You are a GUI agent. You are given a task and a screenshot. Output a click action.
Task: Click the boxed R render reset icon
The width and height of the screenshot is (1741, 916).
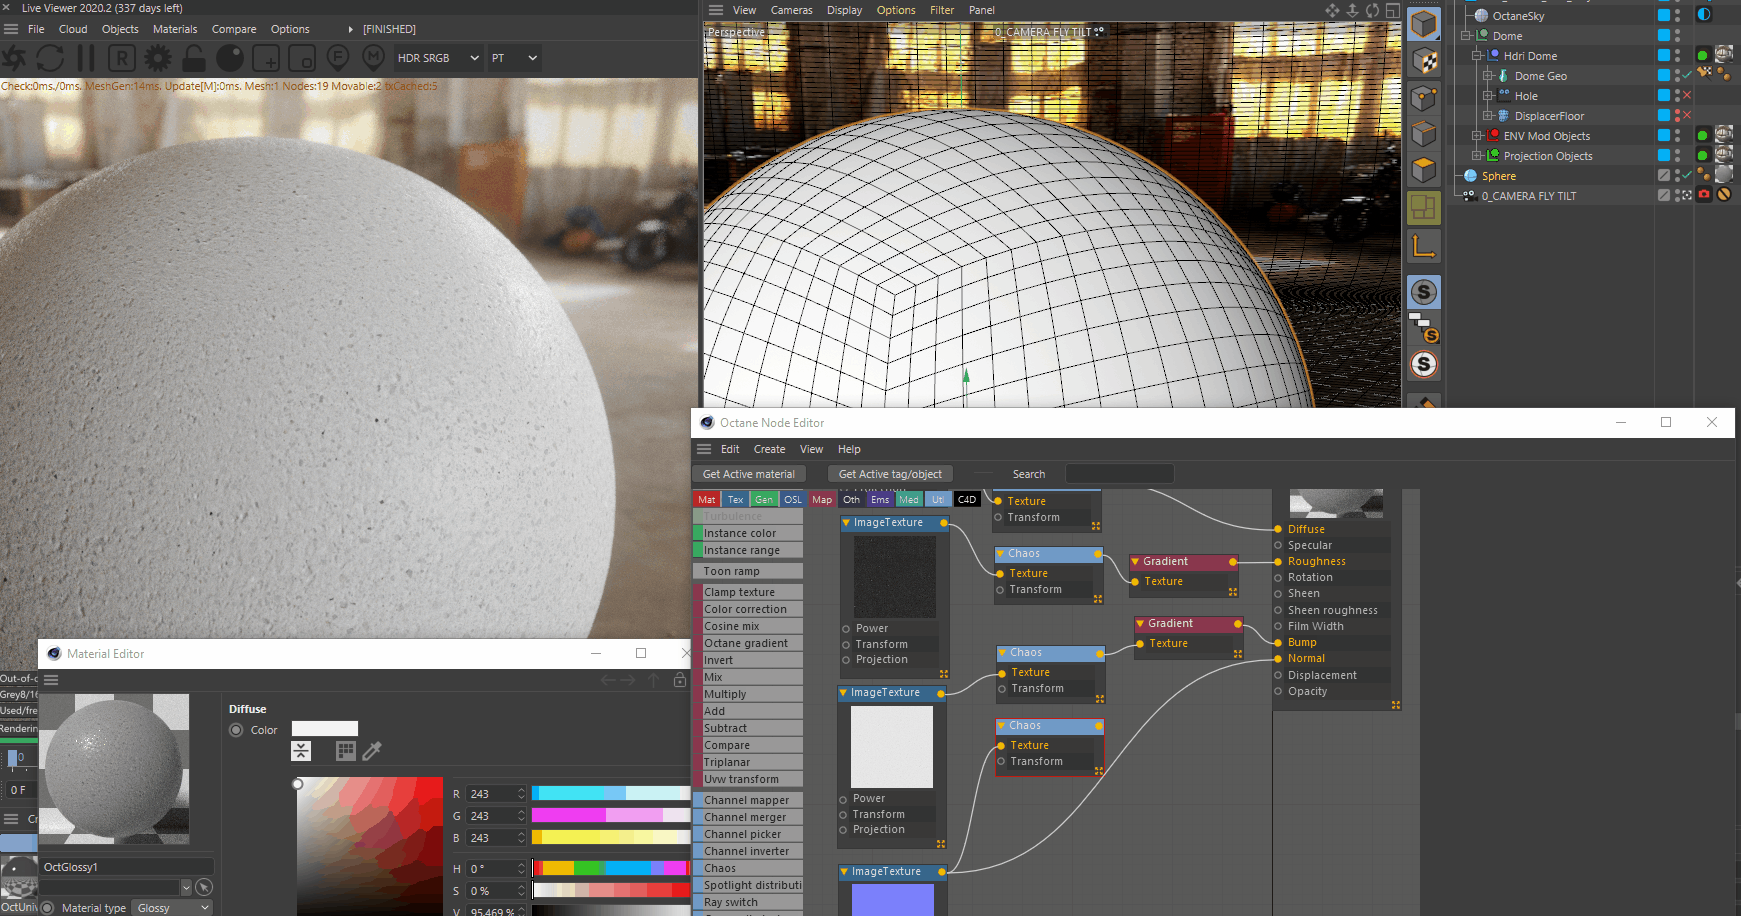pyautogui.click(x=122, y=58)
